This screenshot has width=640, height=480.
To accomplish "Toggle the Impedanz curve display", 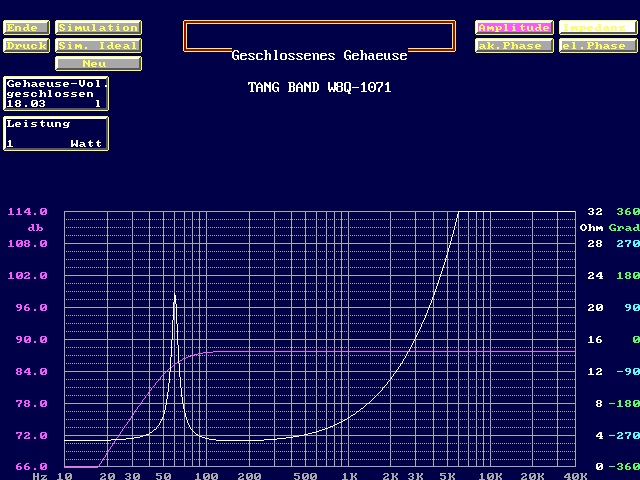I will 598,28.
